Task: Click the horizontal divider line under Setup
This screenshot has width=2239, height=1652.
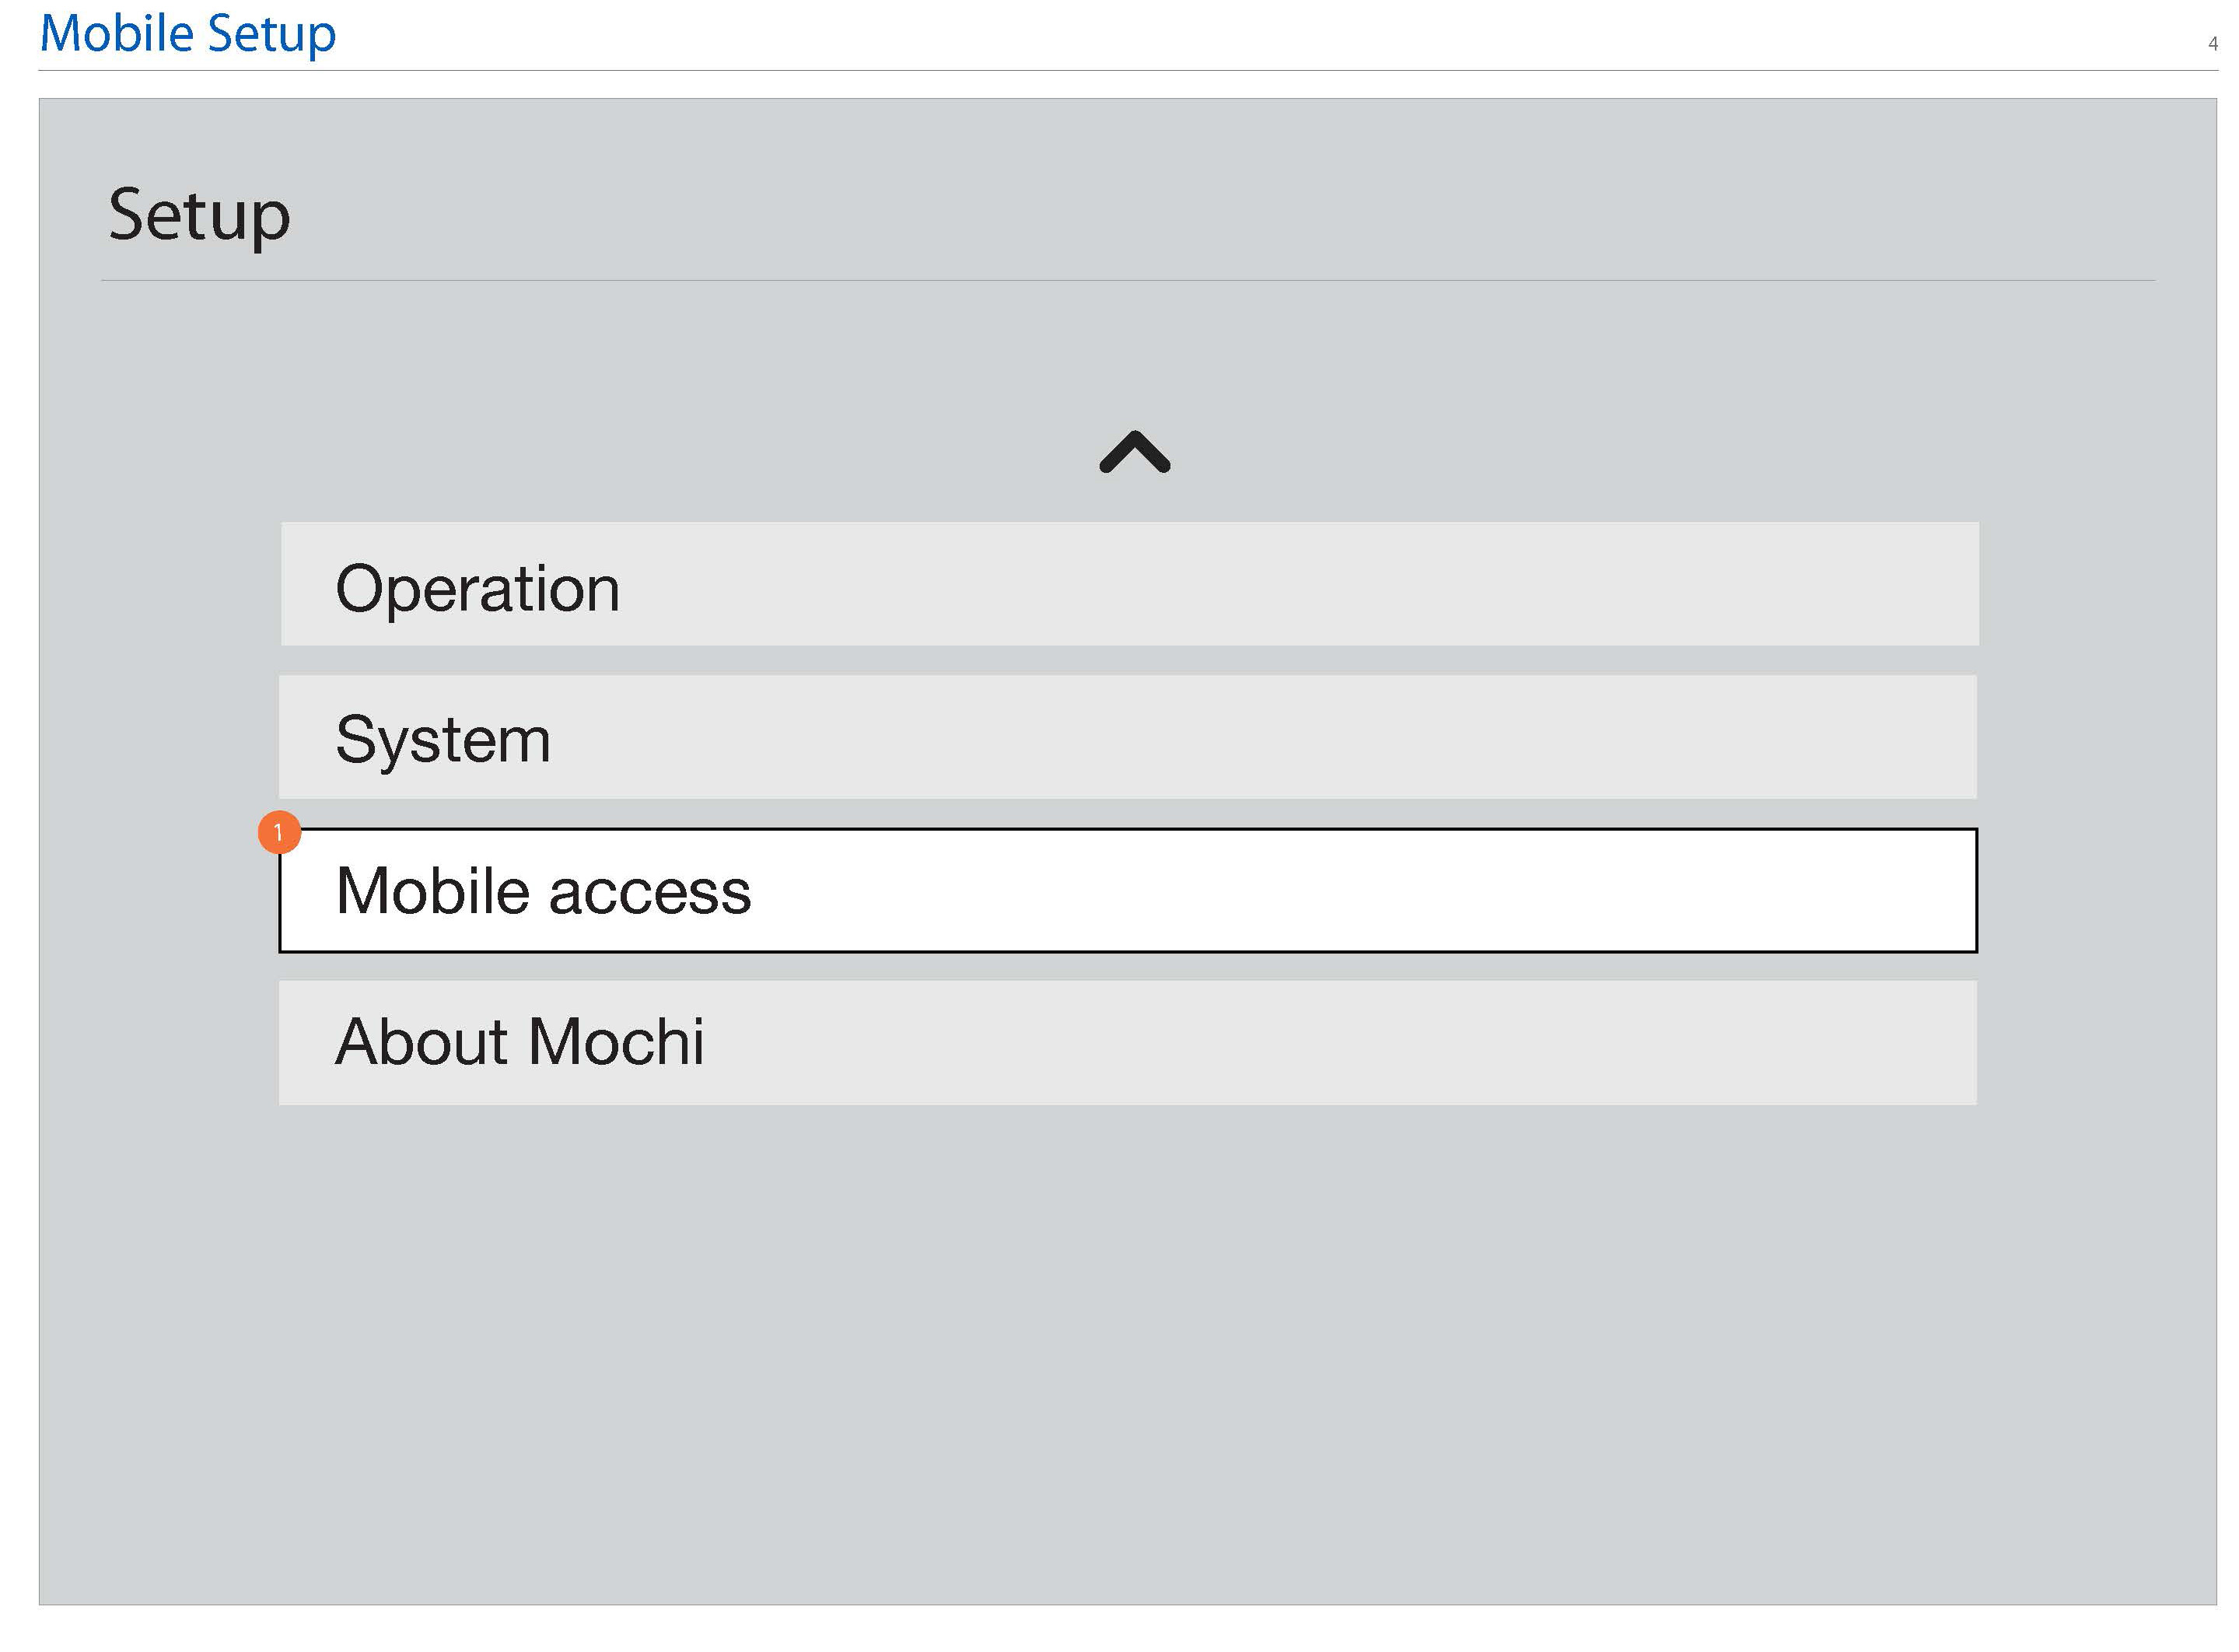Action: coord(1128,281)
